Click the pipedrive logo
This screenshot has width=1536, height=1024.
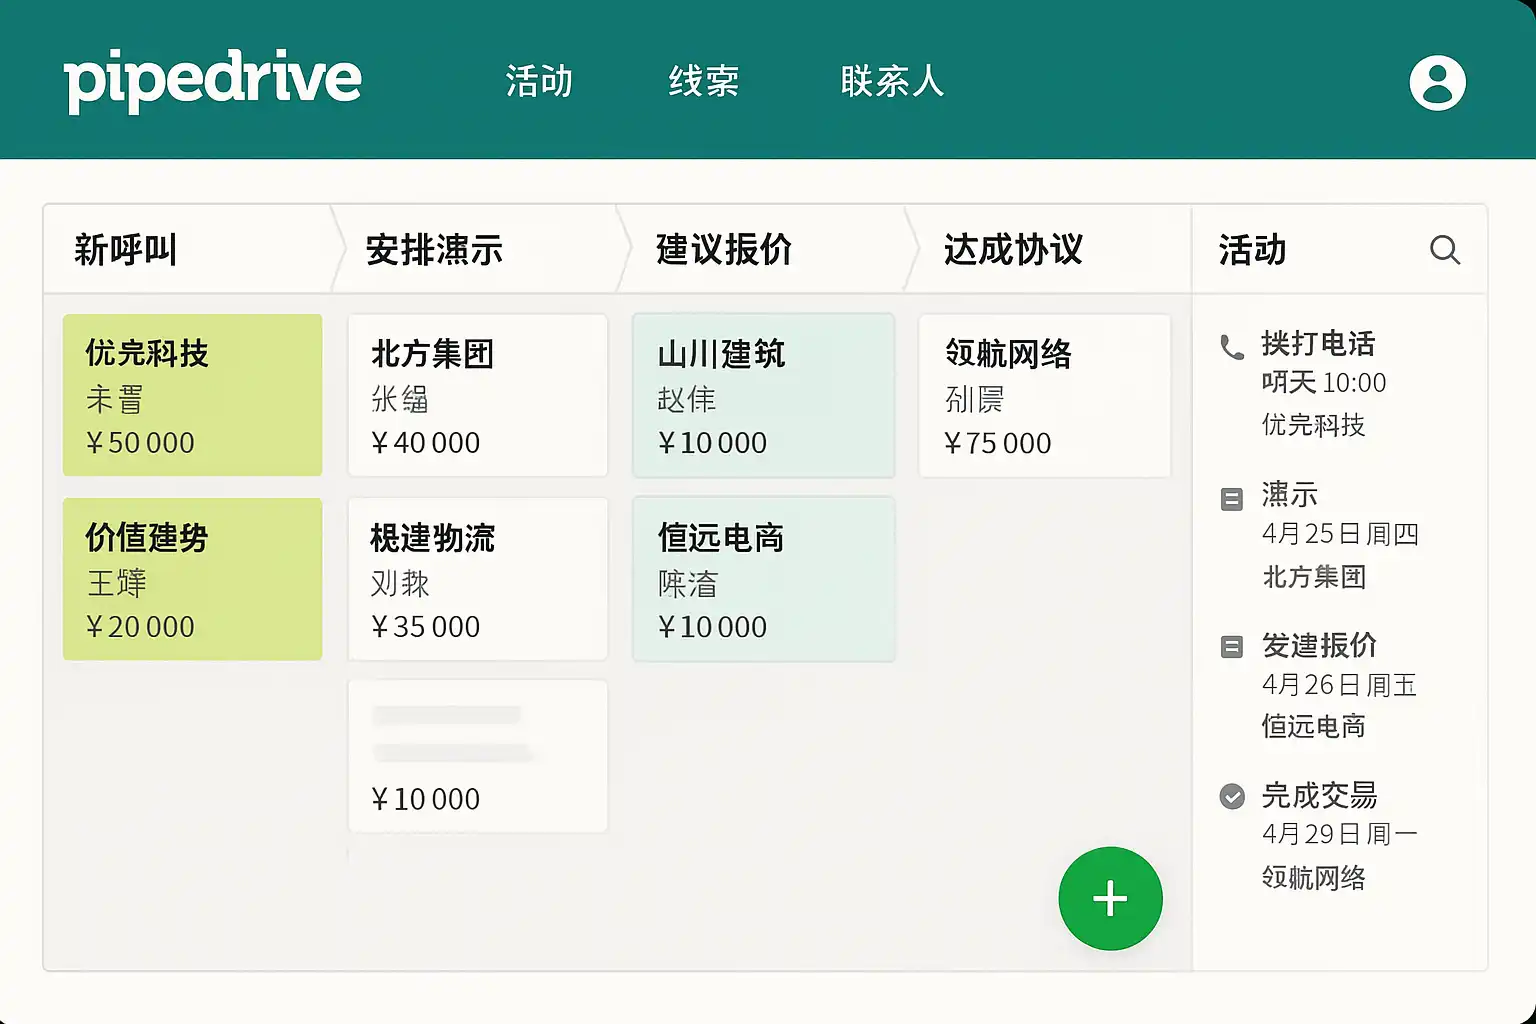pyautogui.click(x=212, y=80)
